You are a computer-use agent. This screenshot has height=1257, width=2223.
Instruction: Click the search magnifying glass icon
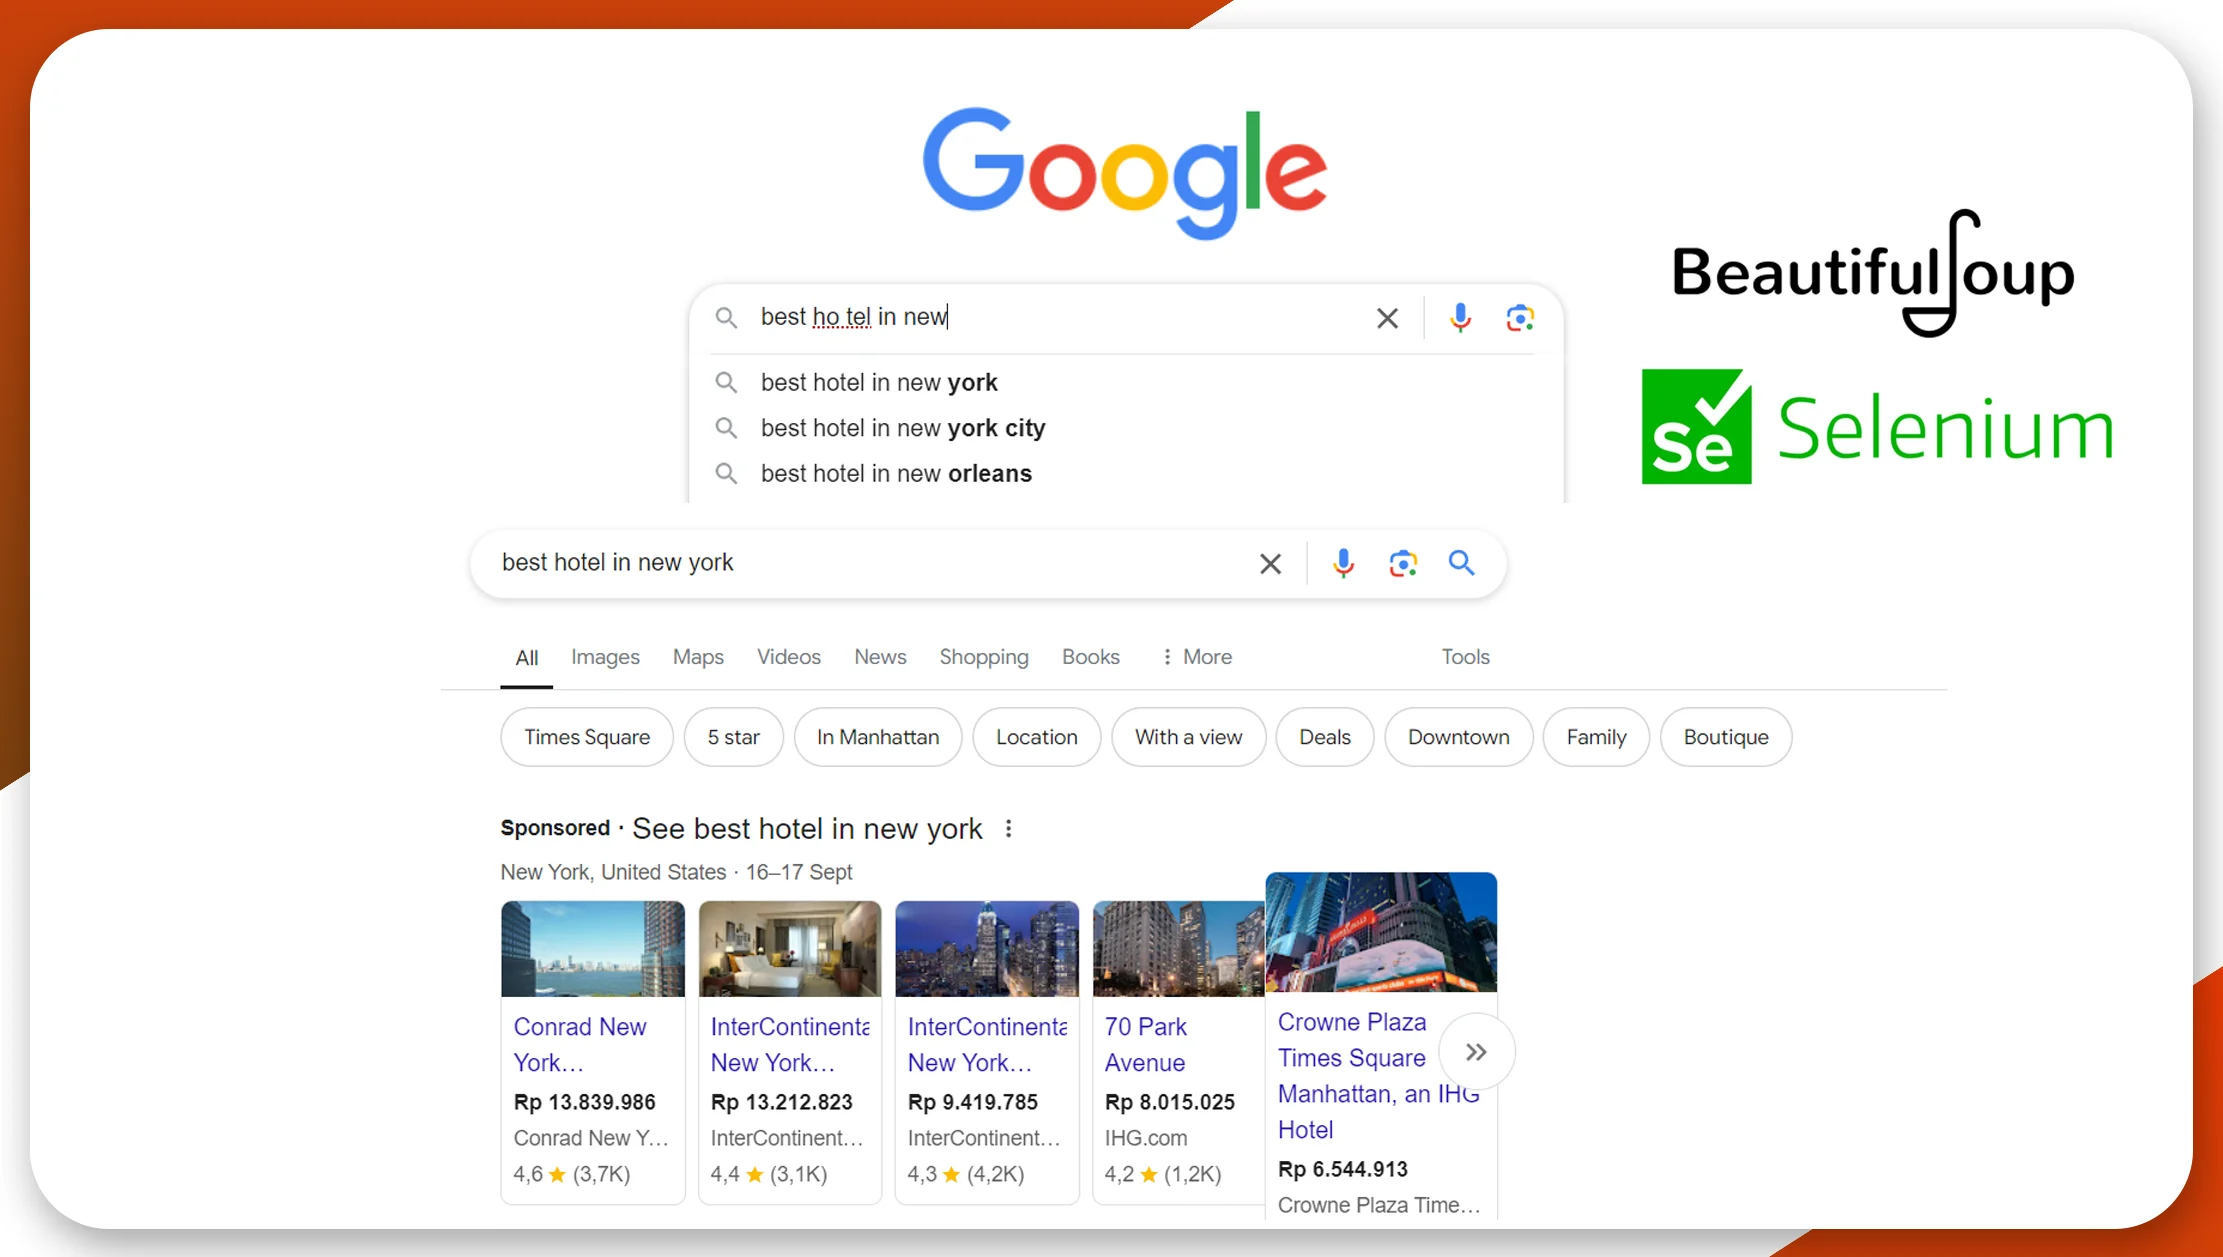(1460, 562)
